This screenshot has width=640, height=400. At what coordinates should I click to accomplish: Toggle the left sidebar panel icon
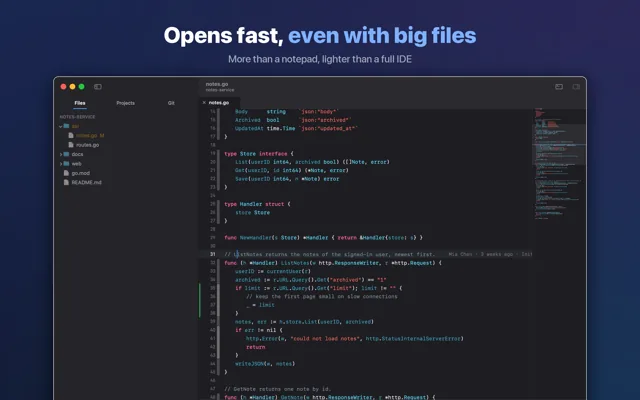click(98, 87)
